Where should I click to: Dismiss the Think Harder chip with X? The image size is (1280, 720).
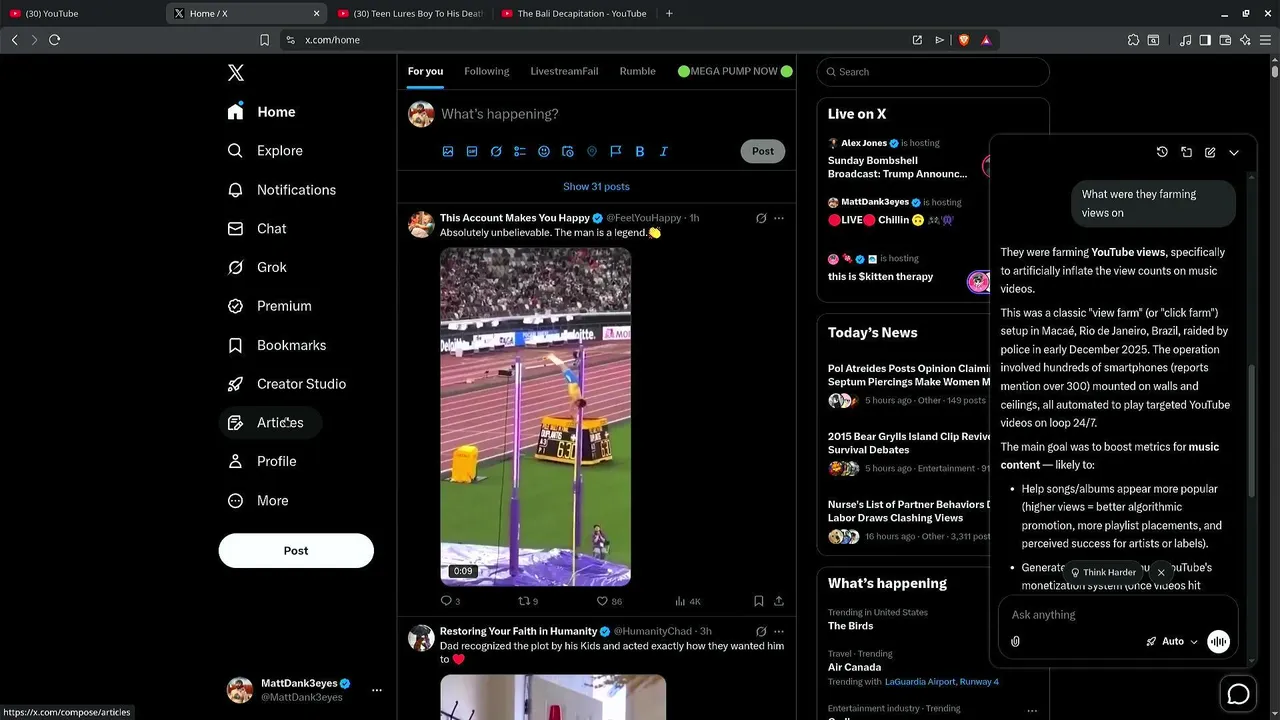tap(1161, 573)
